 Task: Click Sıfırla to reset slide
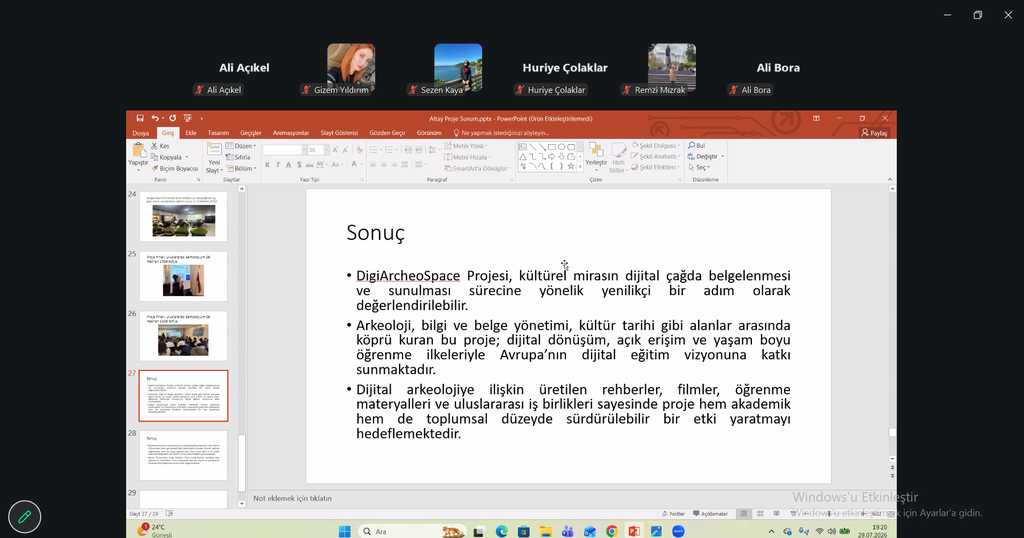tap(238, 157)
